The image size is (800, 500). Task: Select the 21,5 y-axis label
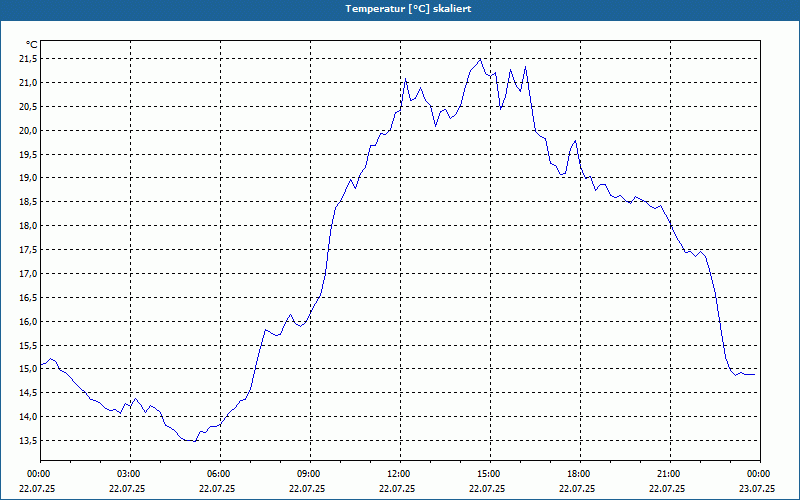(29, 59)
